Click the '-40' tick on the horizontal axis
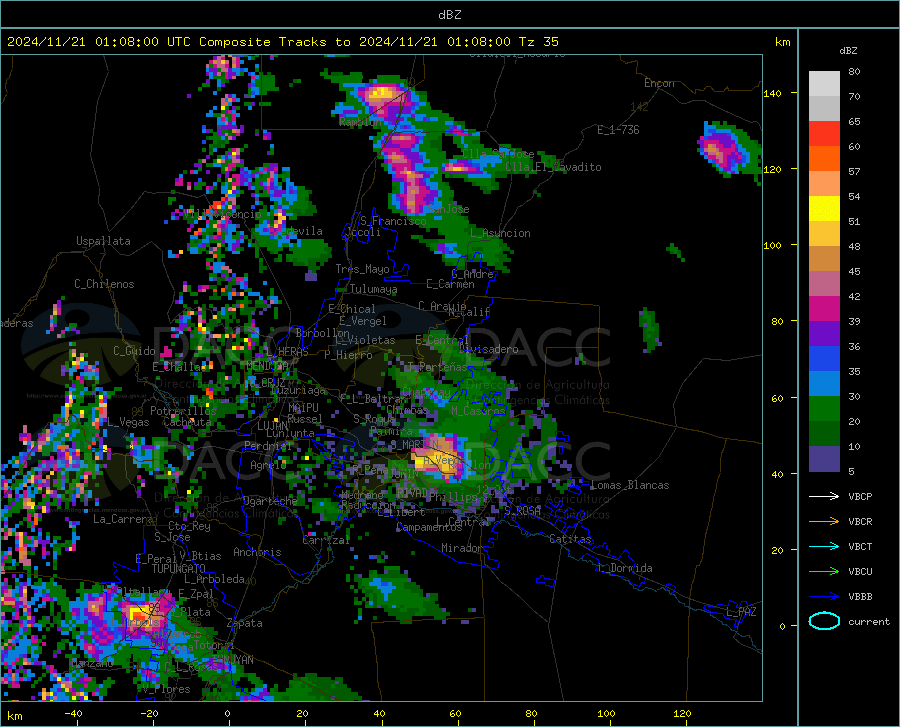 (x=73, y=714)
